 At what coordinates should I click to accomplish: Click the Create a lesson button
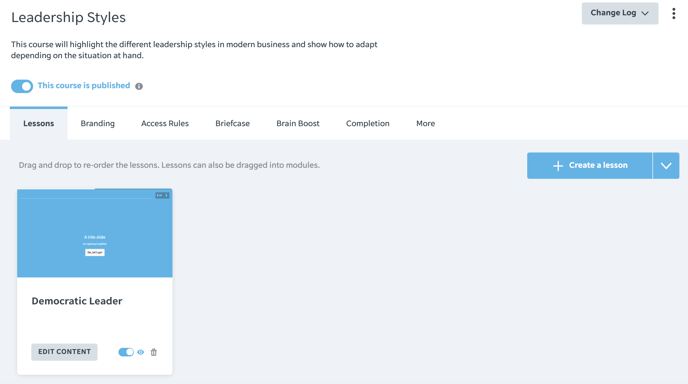(x=589, y=165)
